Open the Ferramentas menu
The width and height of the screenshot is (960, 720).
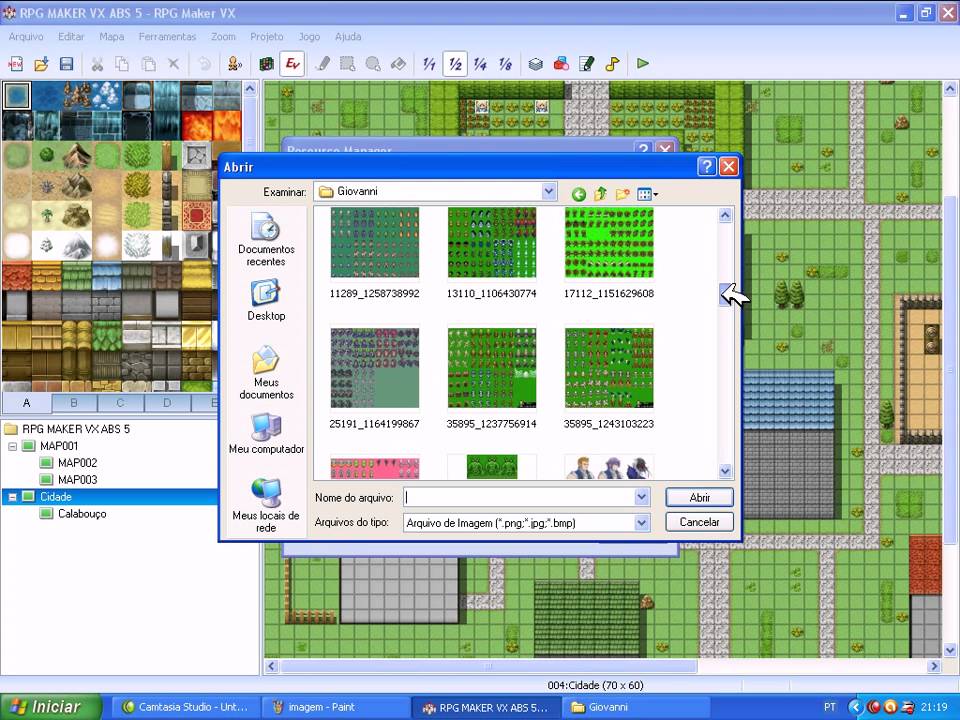167,37
